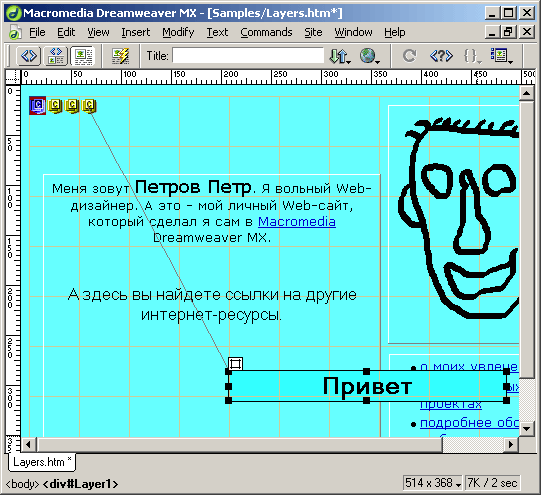Click the ruler origin corner icon
The image size is (541, 495).
coord(13,77)
